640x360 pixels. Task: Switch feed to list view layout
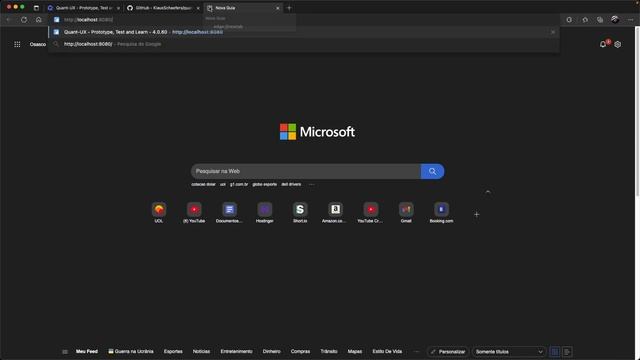[x=567, y=351]
